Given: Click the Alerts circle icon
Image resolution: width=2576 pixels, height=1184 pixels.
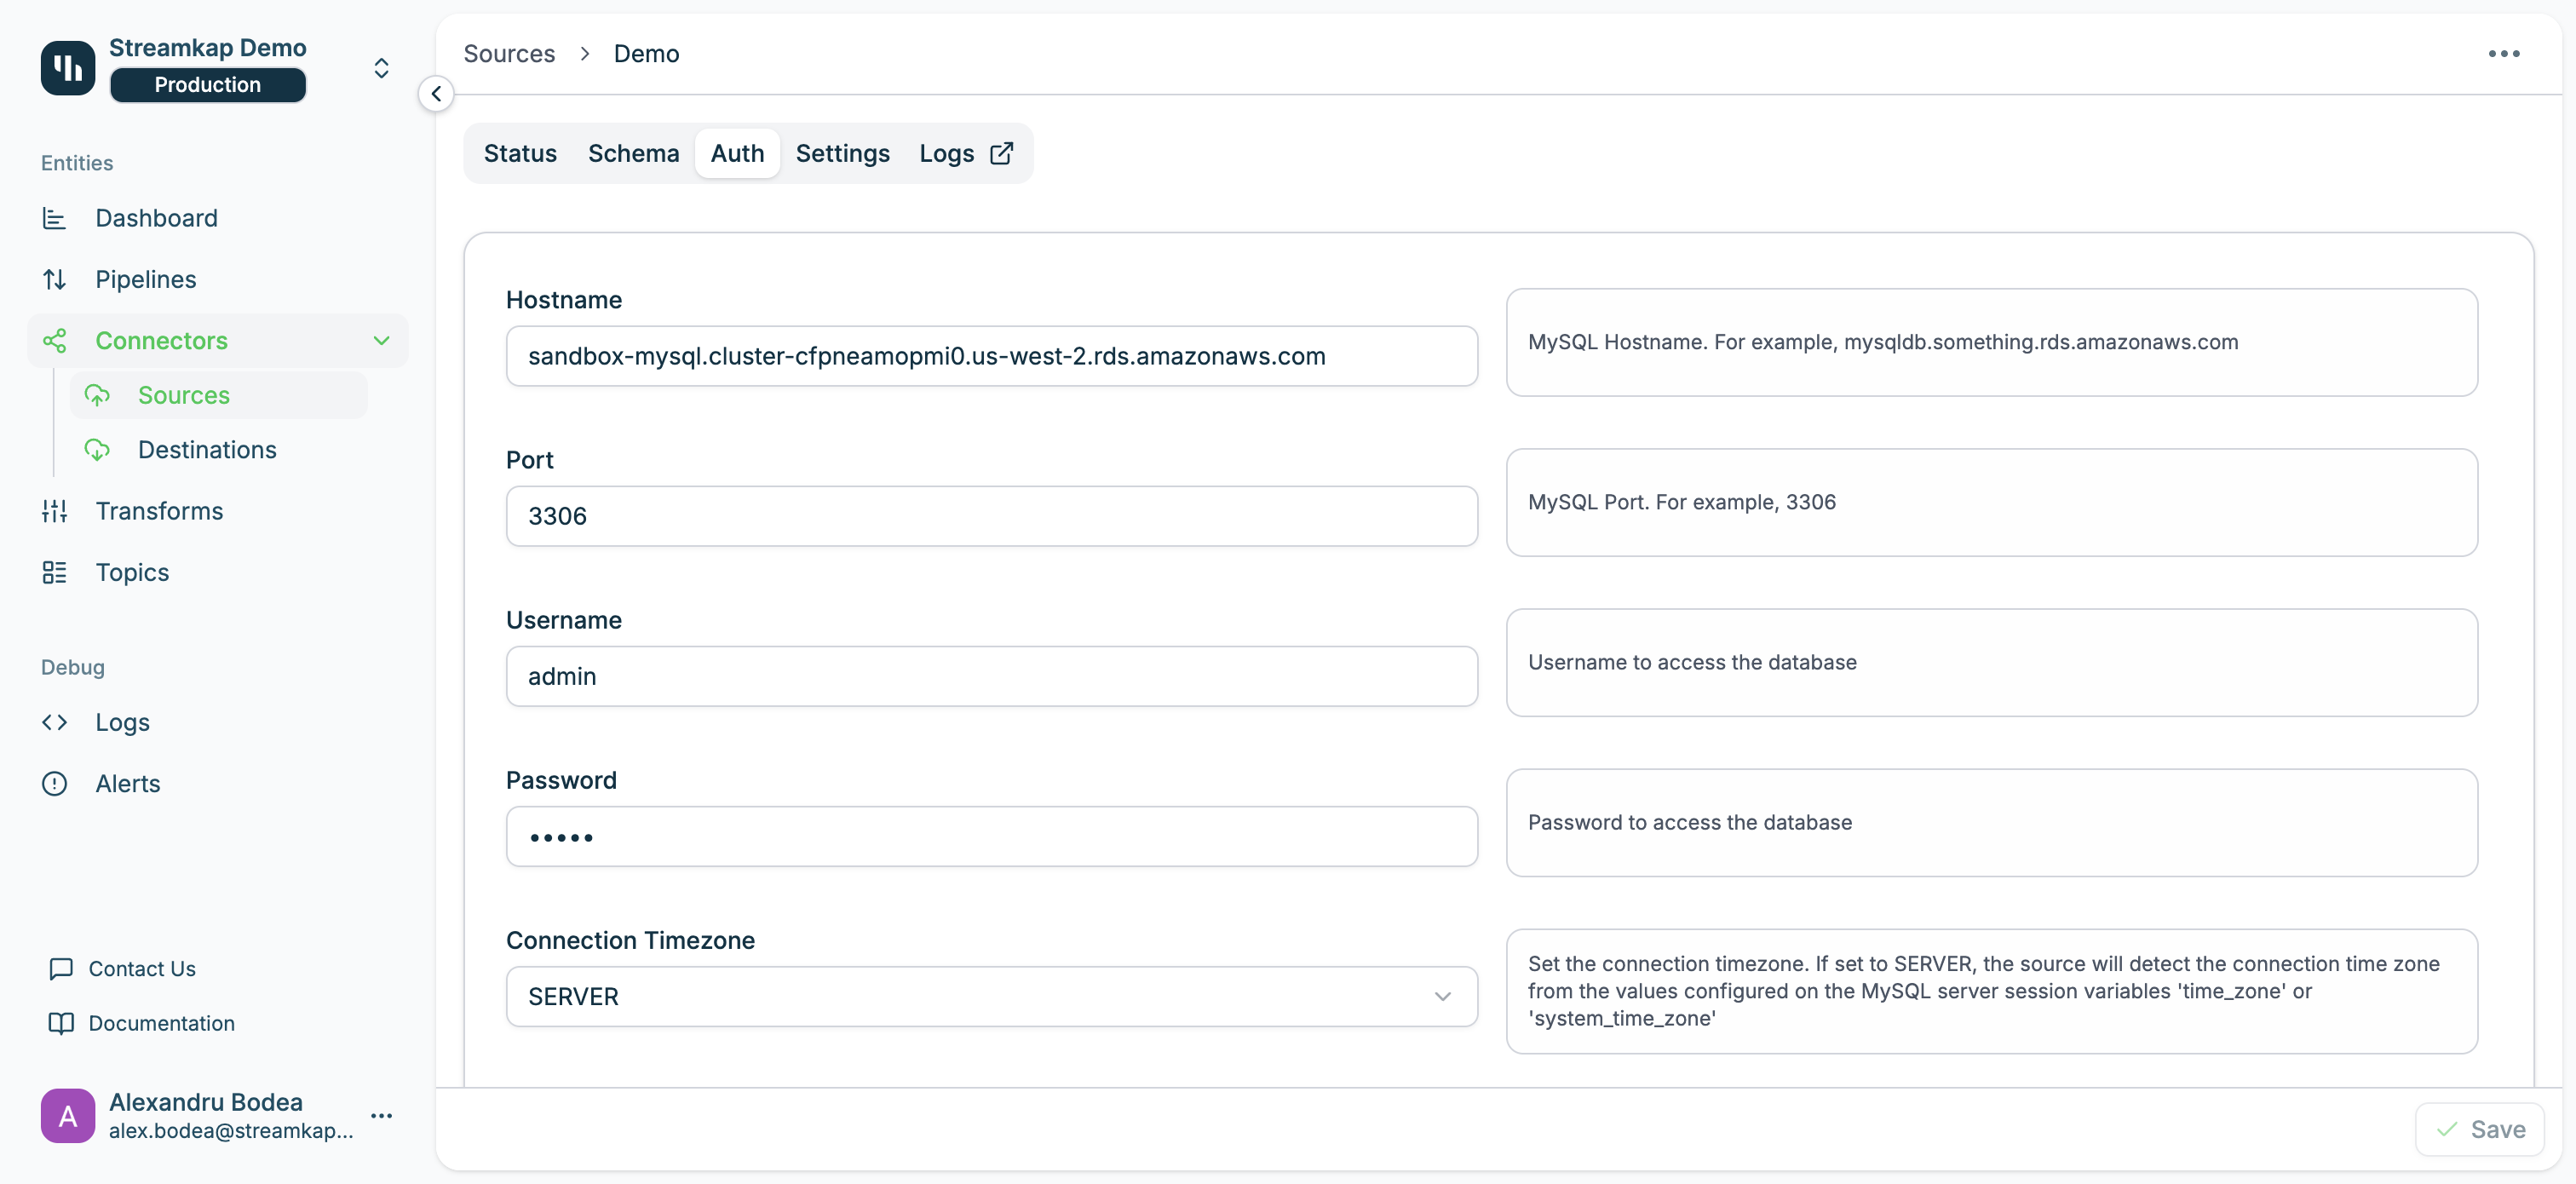Looking at the screenshot, I should pos(54,783).
